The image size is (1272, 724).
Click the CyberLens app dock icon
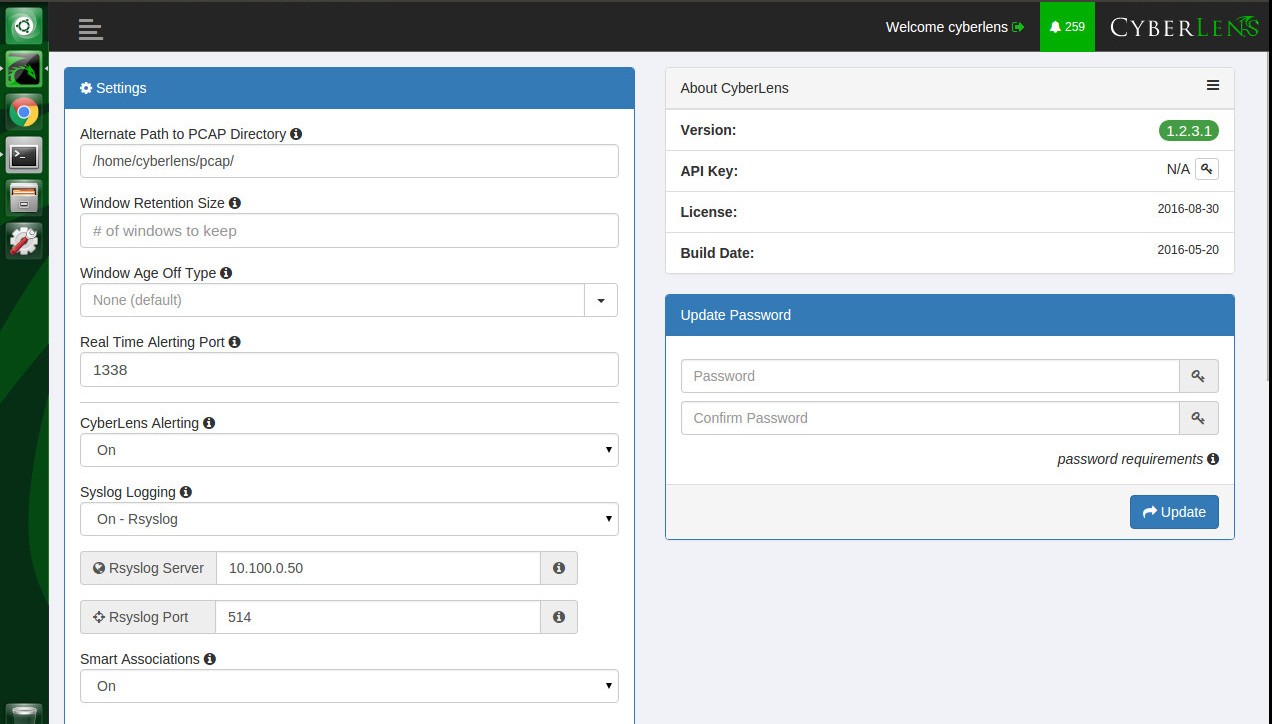click(x=24, y=68)
